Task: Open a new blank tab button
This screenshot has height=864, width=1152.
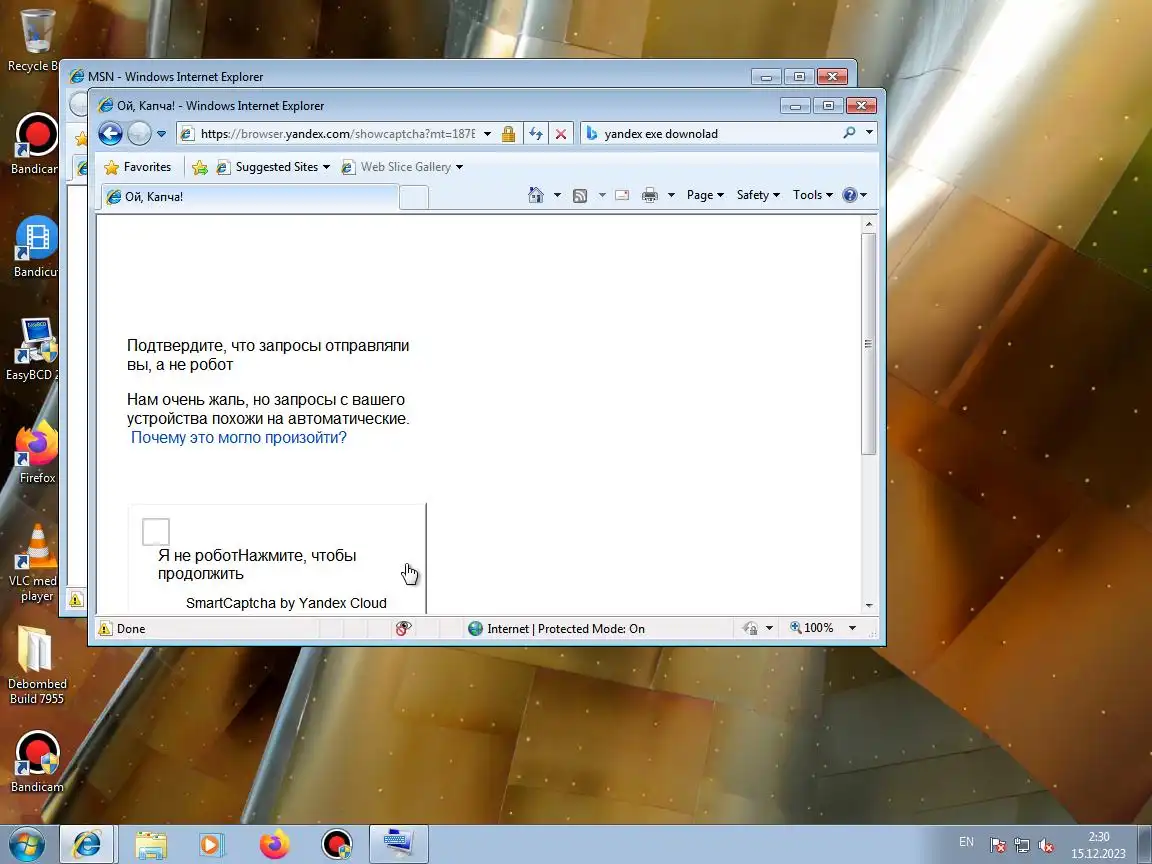Action: (414, 198)
